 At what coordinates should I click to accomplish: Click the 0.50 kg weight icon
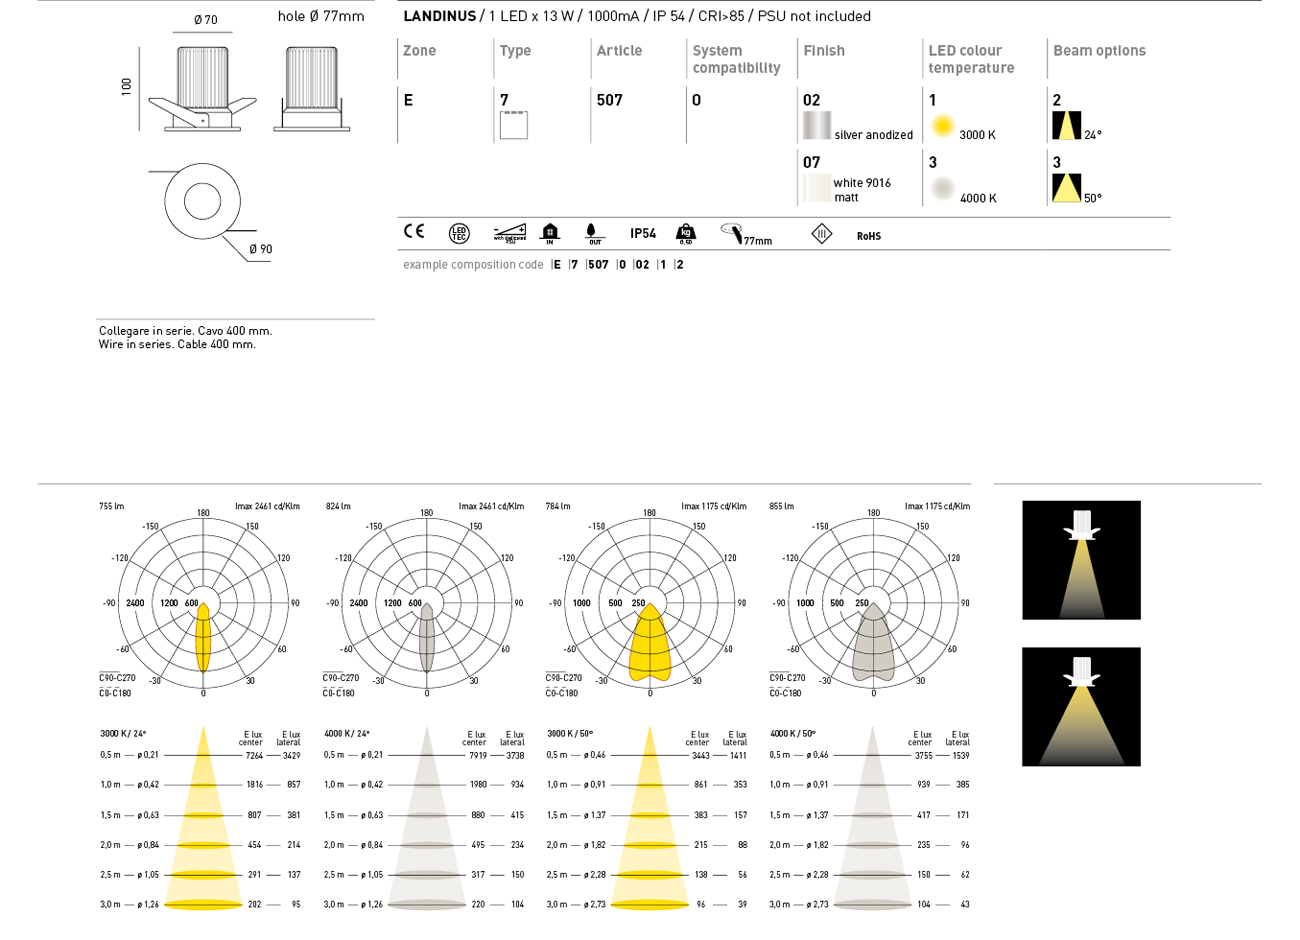click(x=685, y=234)
